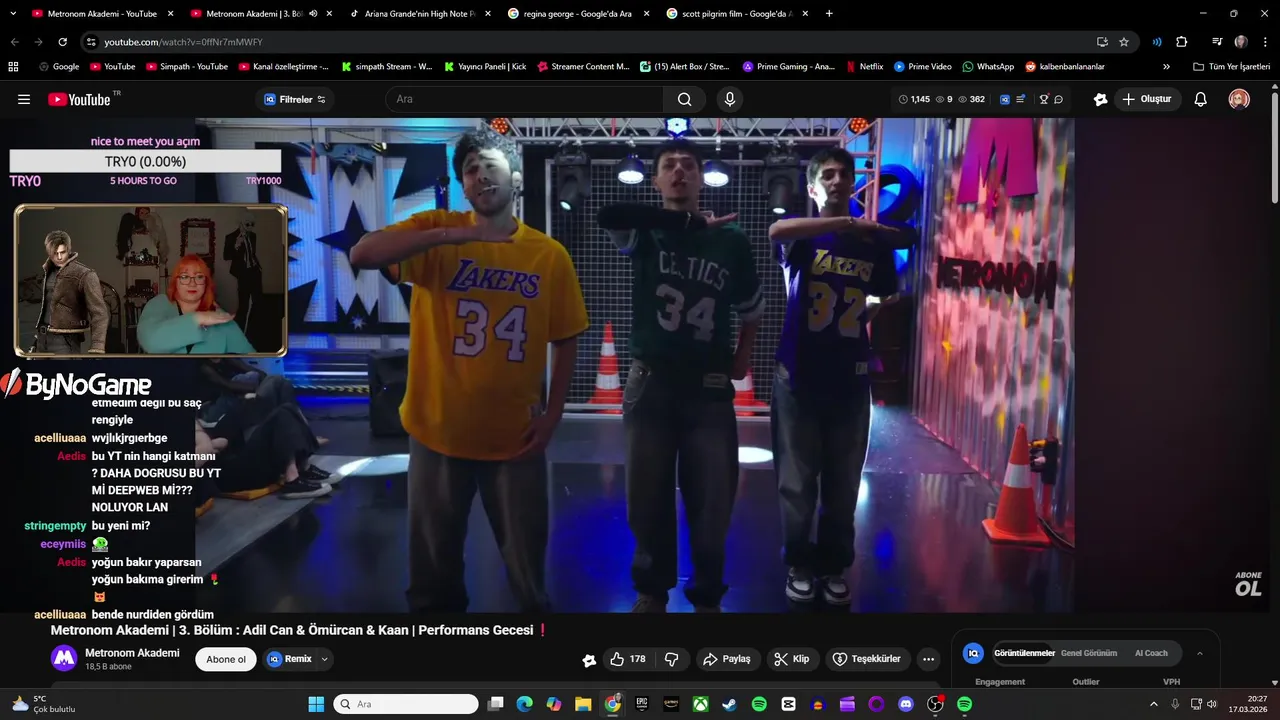The width and height of the screenshot is (1280, 720).
Task: Open the YouTube hamburger guide menu
Action: (x=24, y=99)
